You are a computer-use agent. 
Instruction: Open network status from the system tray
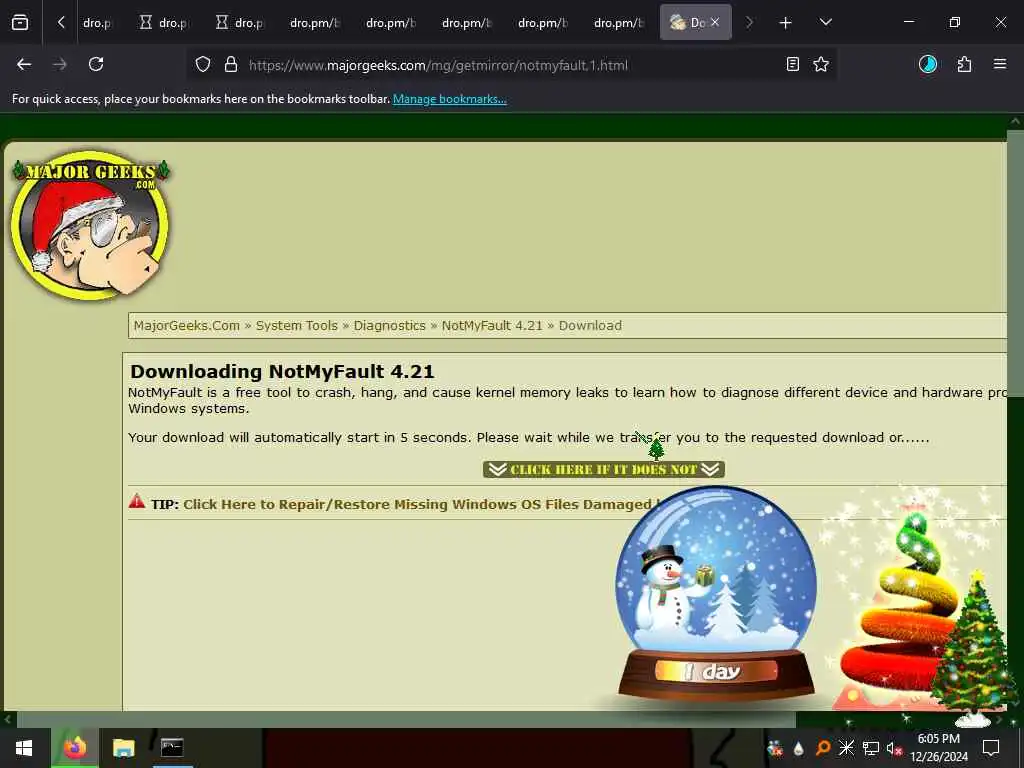[871, 748]
